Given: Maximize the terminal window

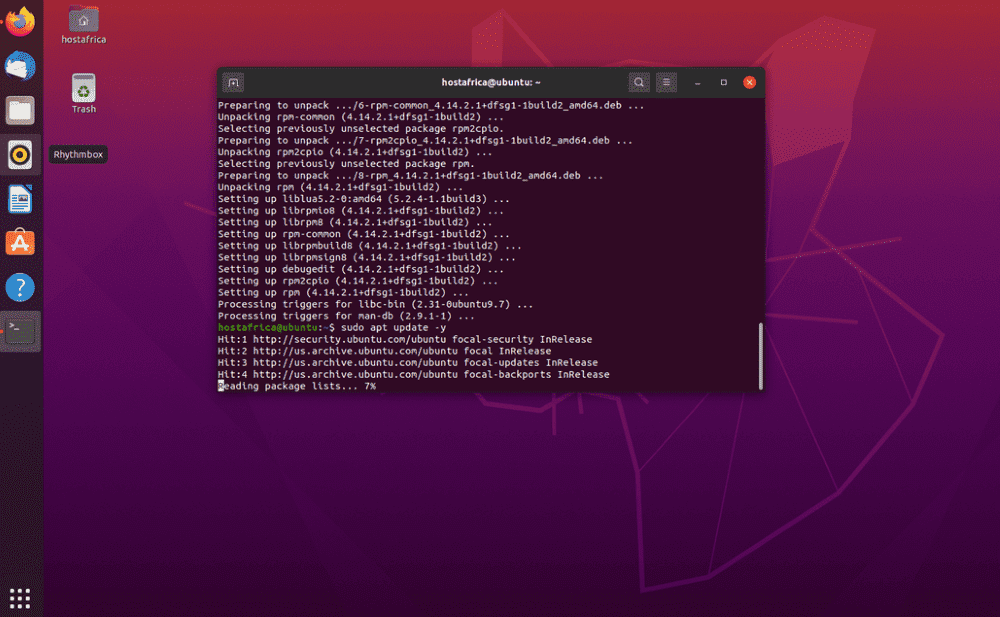Looking at the screenshot, I should (723, 82).
